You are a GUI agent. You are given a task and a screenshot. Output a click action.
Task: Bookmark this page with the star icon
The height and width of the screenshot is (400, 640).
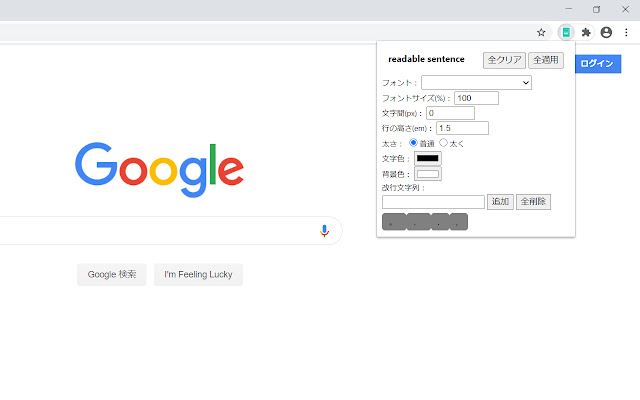click(541, 32)
